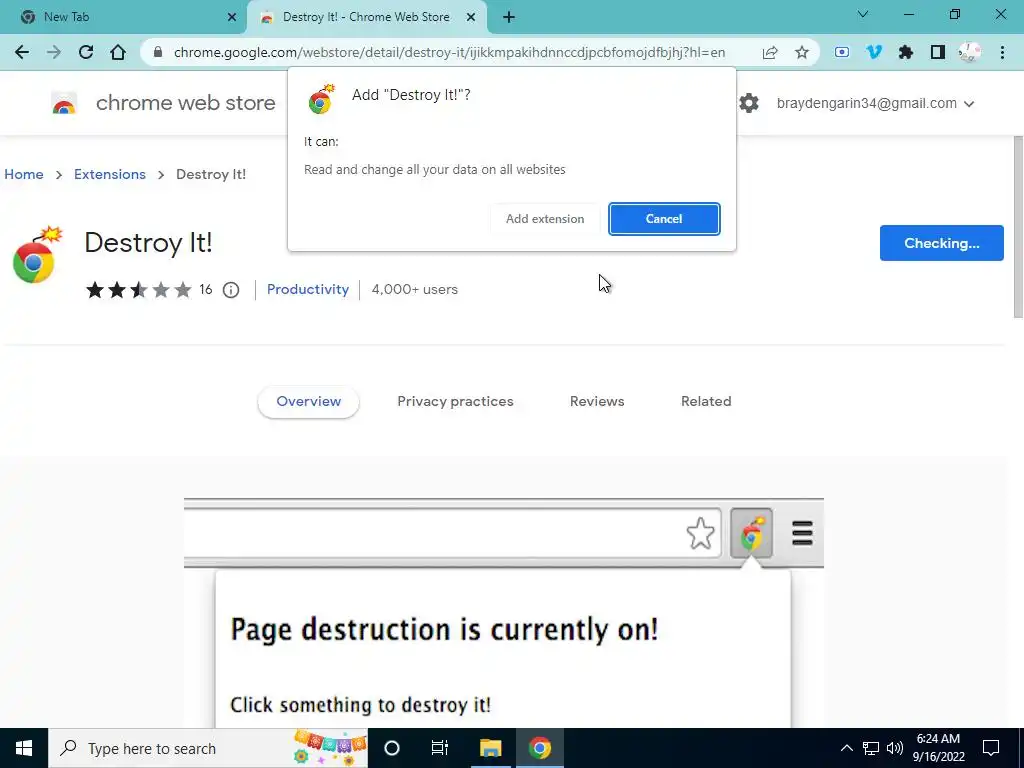1024x768 pixels.
Task: Open Cortana circle icon on taskbar
Action: 392,748
